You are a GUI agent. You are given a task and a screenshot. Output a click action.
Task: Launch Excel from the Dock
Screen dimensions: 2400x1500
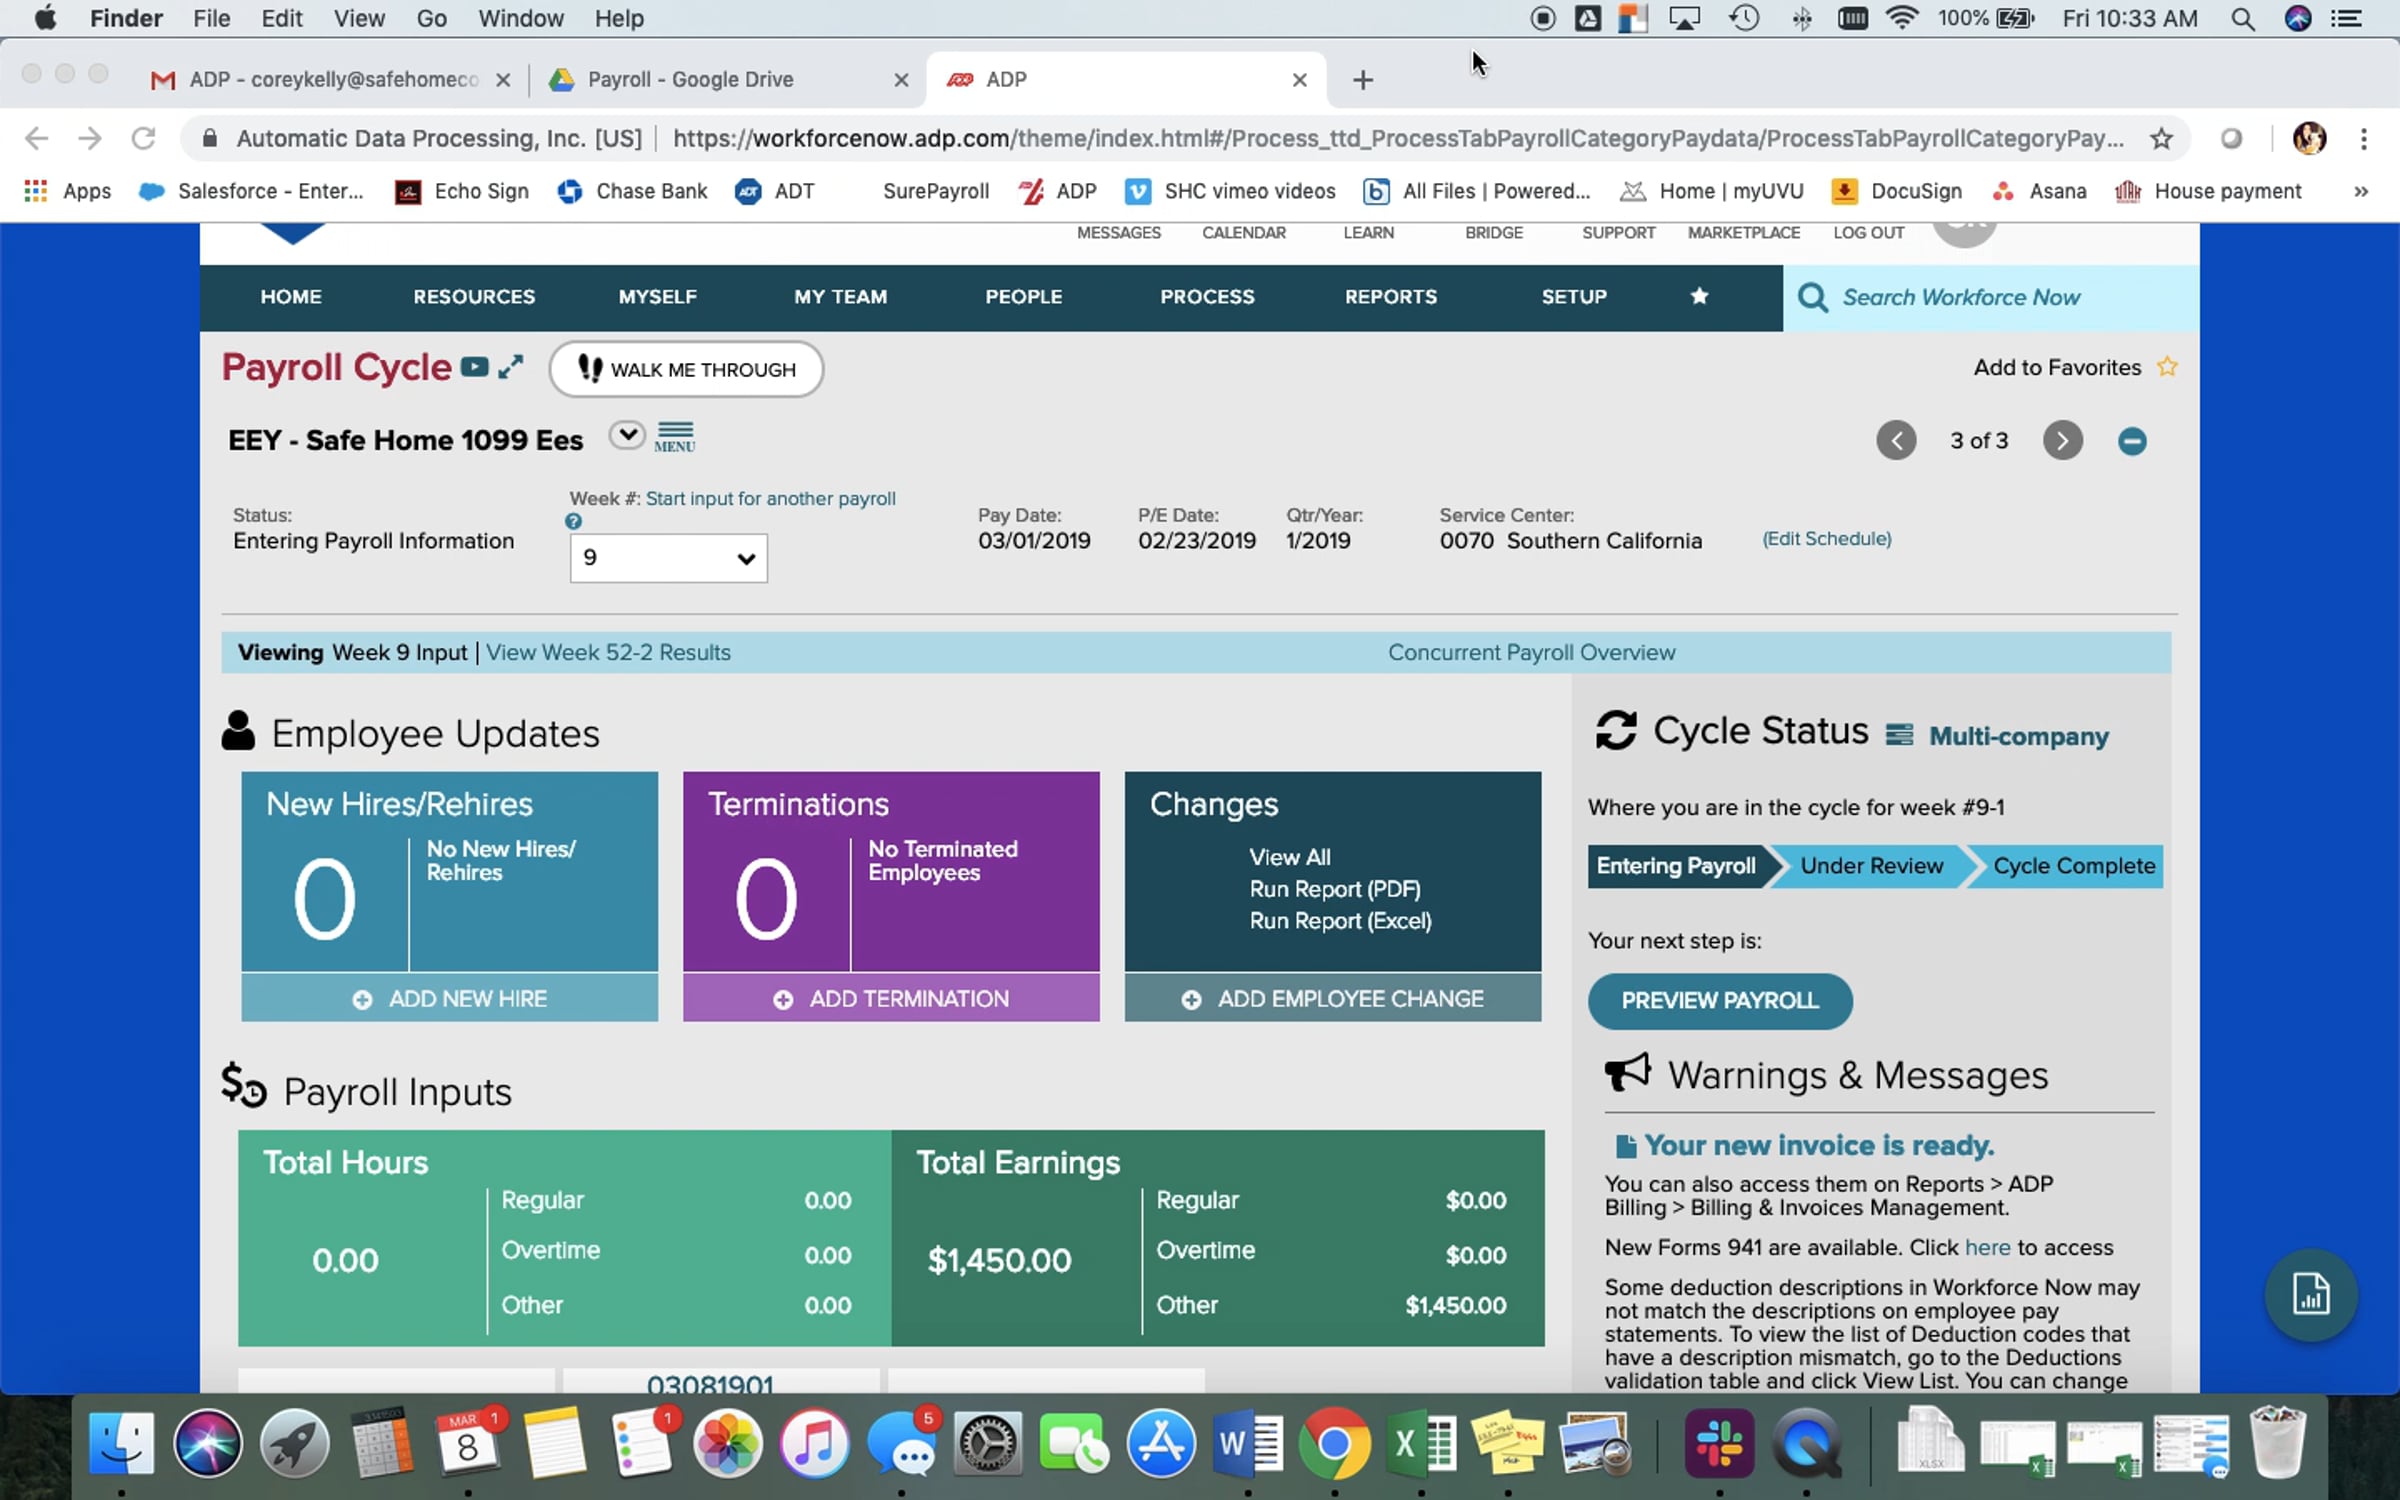click(x=1423, y=1443)
